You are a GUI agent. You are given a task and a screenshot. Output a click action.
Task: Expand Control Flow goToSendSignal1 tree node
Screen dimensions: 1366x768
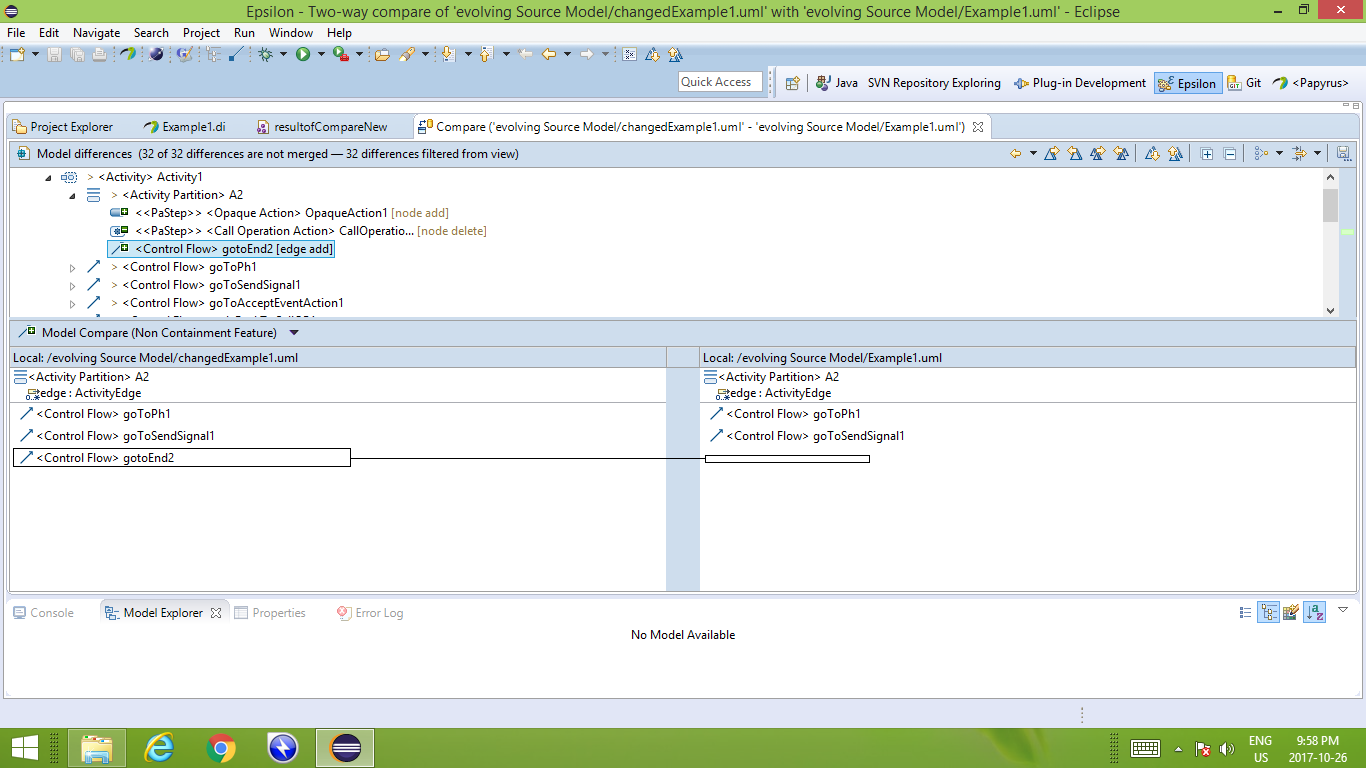coord(72,285)
